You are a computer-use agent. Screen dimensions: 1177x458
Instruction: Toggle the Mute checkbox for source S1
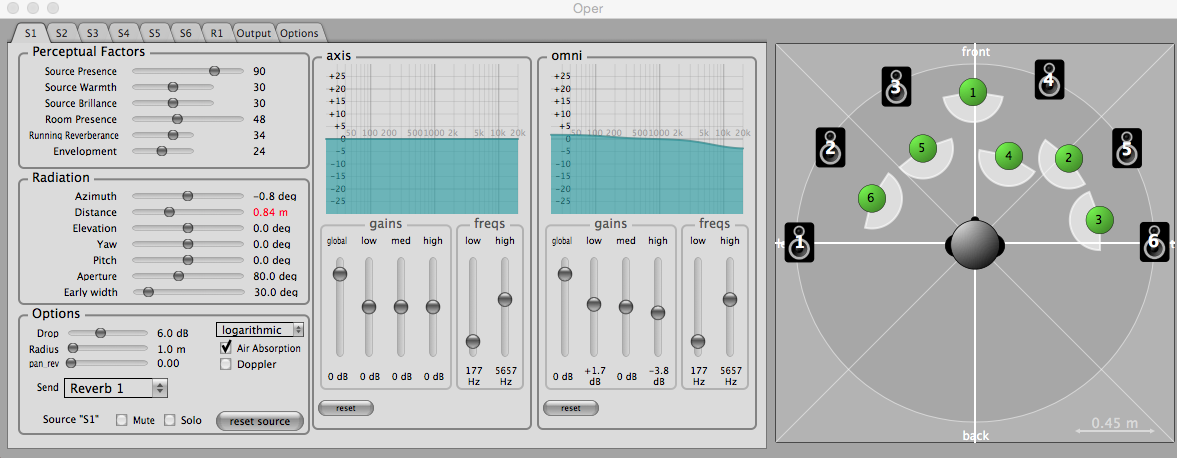click(x=122, y=420)
